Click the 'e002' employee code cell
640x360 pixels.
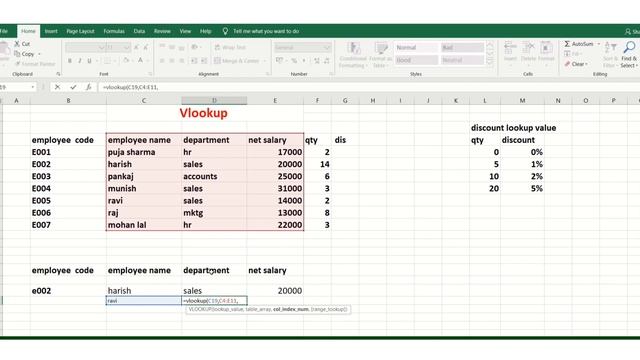[x=68, y=291]
